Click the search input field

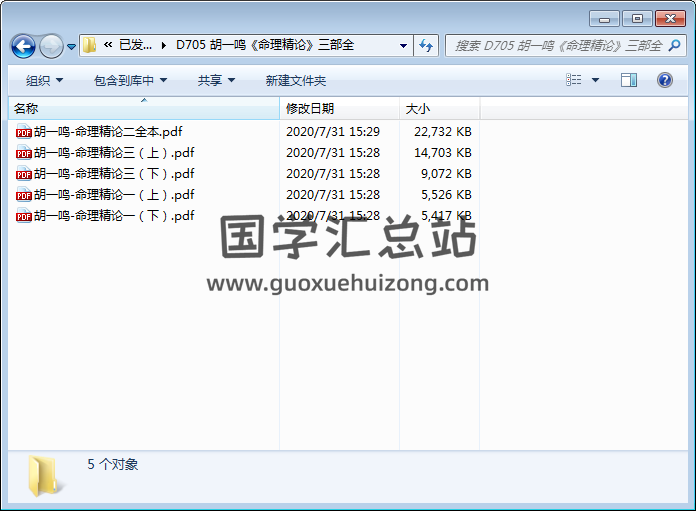pos(555,45)
